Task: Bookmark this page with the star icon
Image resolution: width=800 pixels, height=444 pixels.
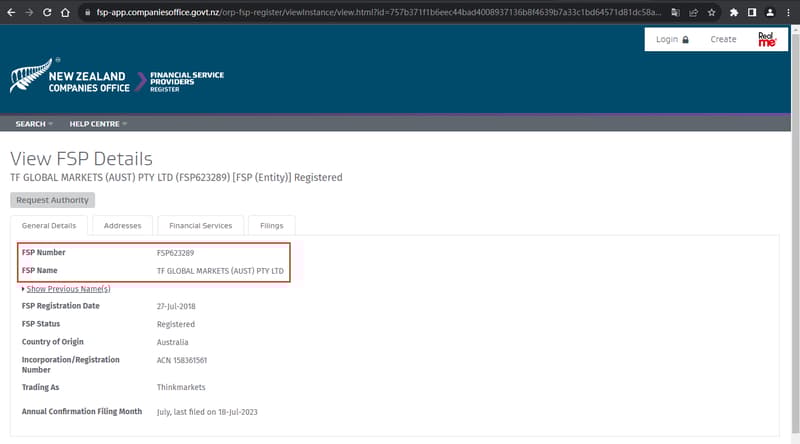Action: (711, 13)
